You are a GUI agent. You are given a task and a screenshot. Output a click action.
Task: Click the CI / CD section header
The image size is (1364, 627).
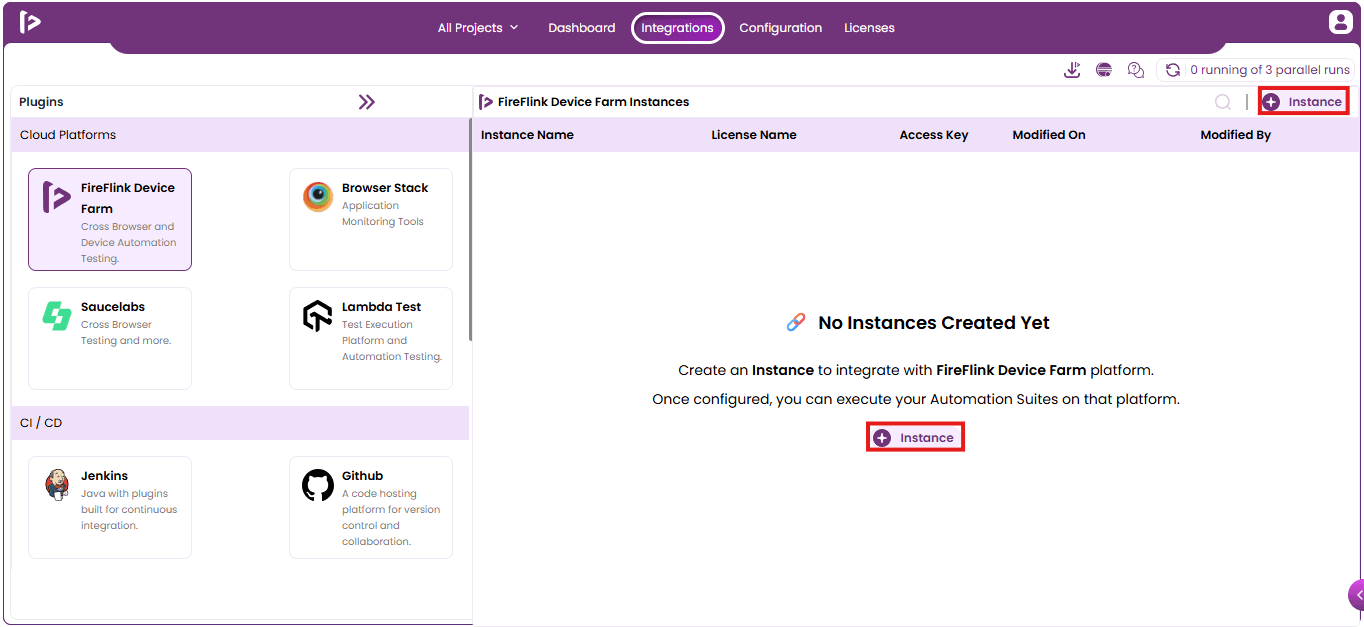pyautogui.click(x=240, y=423)
